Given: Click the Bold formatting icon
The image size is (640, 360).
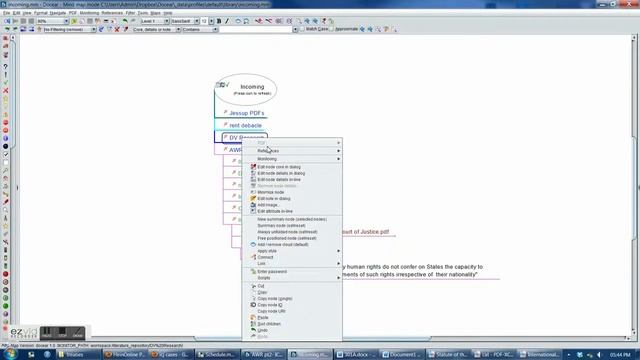Looking at the screenshot, I should 219,21.
